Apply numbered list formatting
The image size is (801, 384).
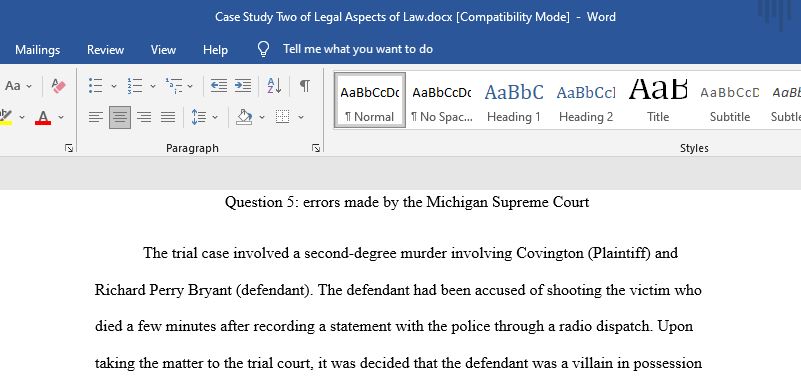(135, 86)
